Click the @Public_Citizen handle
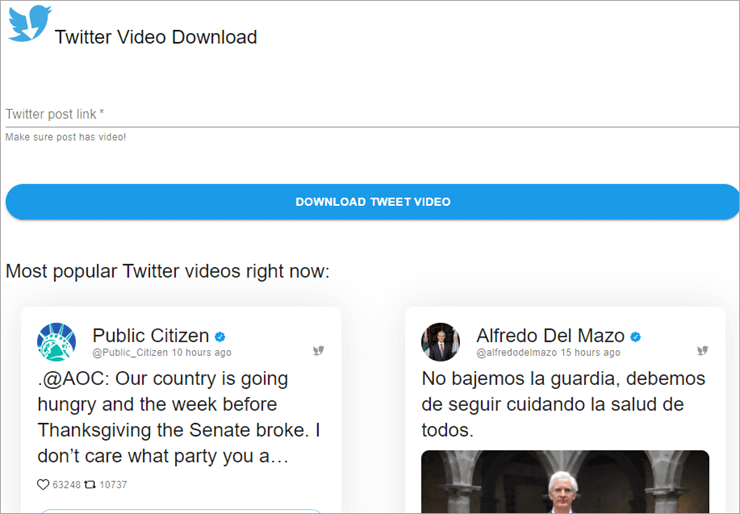 coord(130,353)
